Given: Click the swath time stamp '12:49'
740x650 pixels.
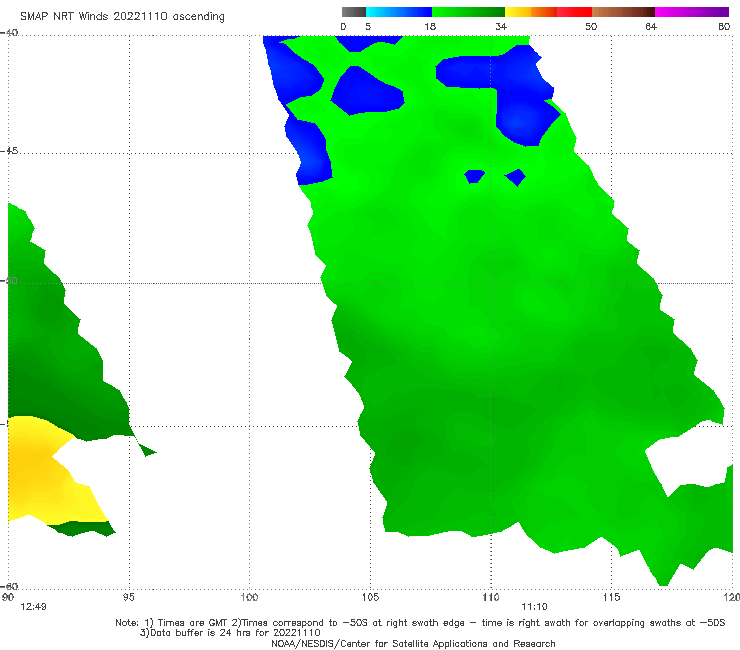Looking at the screenshot, I should click(x=34, y=607).
